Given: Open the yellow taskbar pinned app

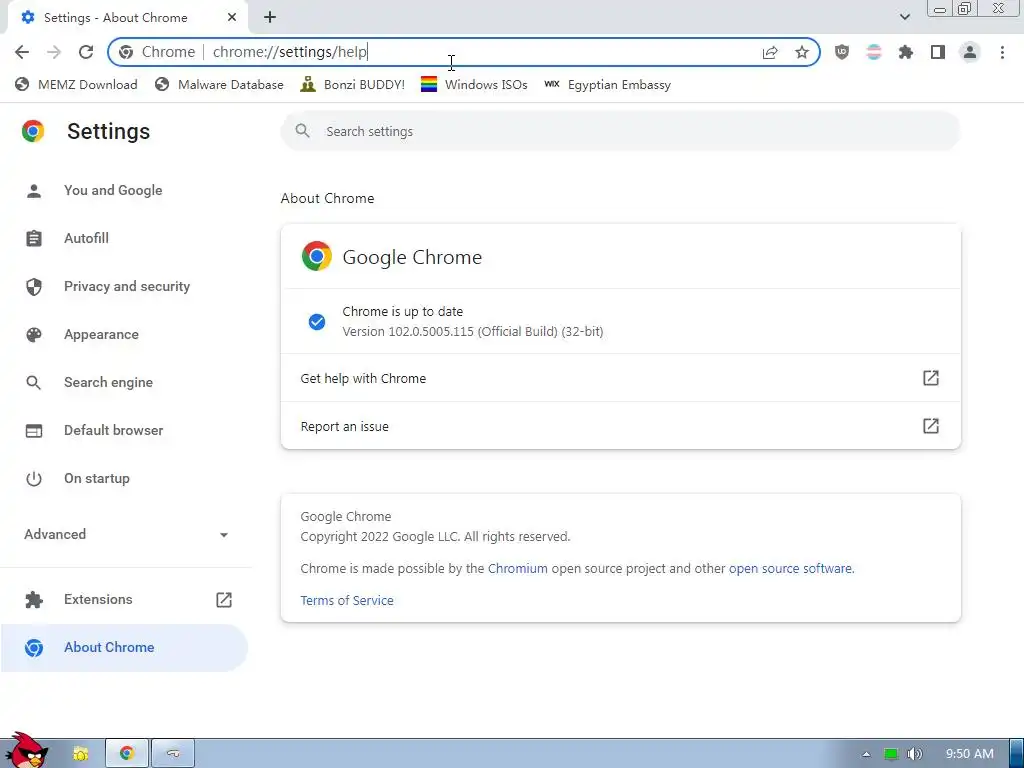Looking at the screenshot, I should (x=80, y=754).
